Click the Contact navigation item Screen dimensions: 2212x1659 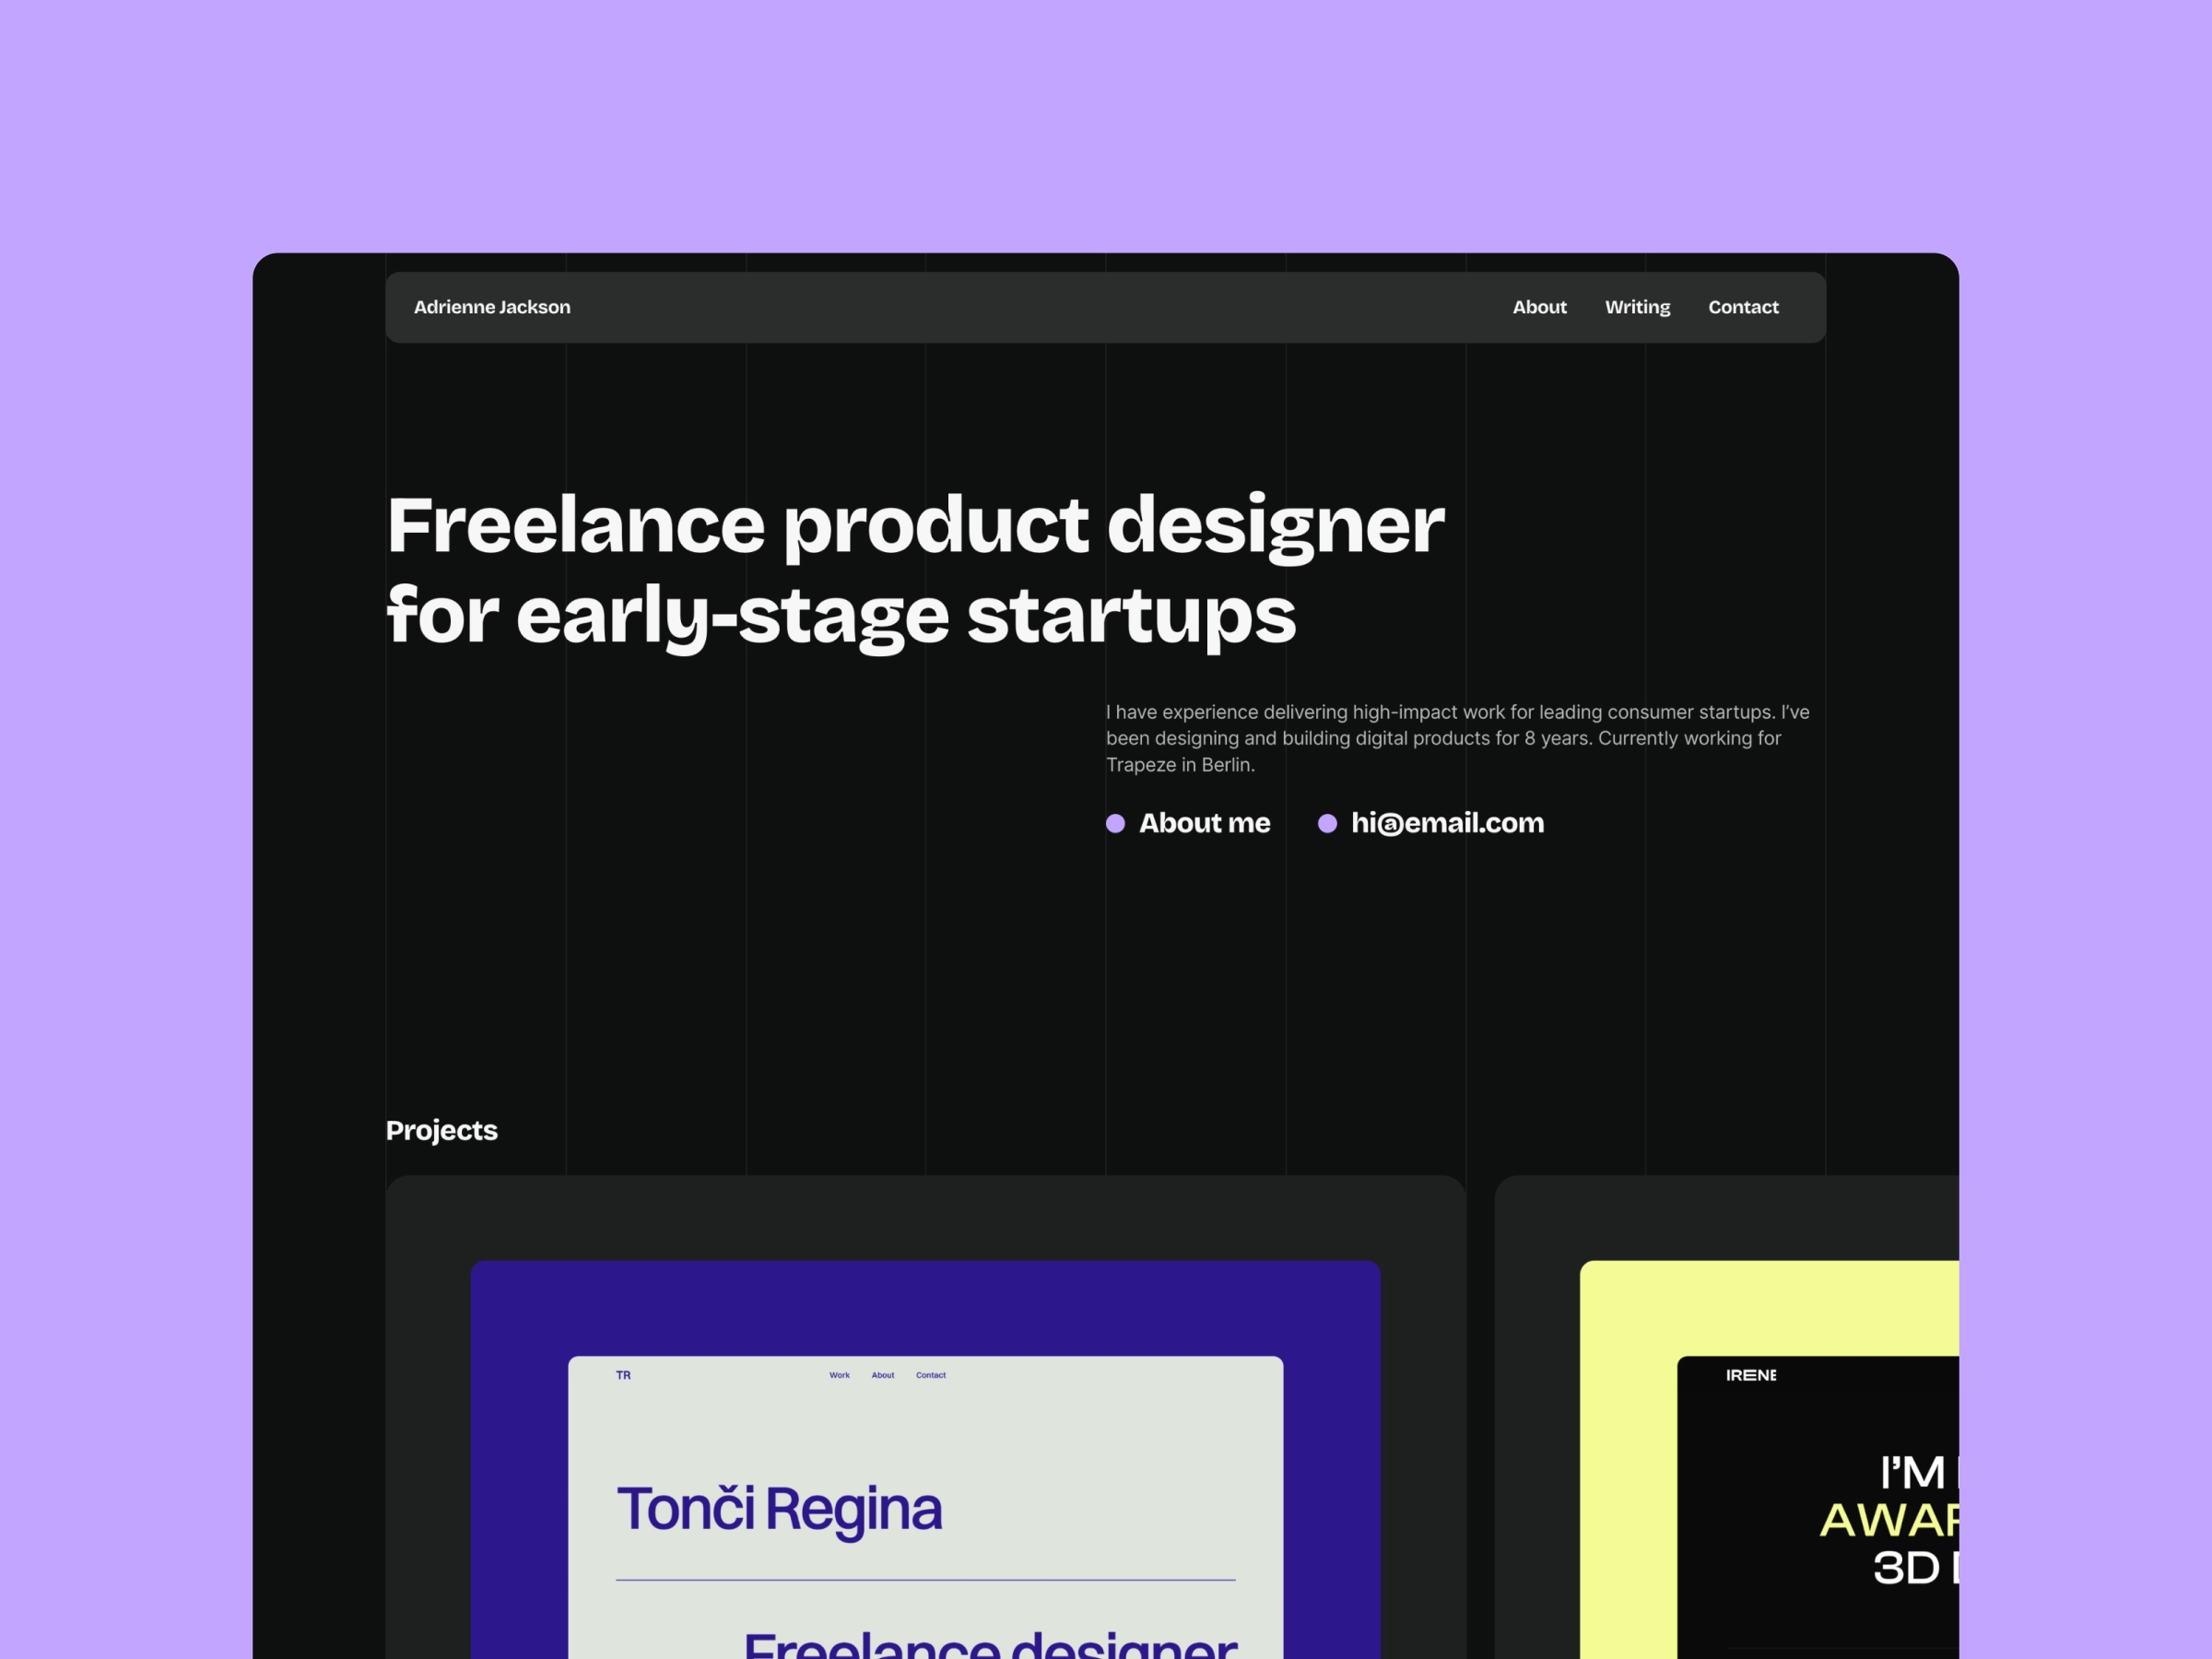(x=1744, y=309)
